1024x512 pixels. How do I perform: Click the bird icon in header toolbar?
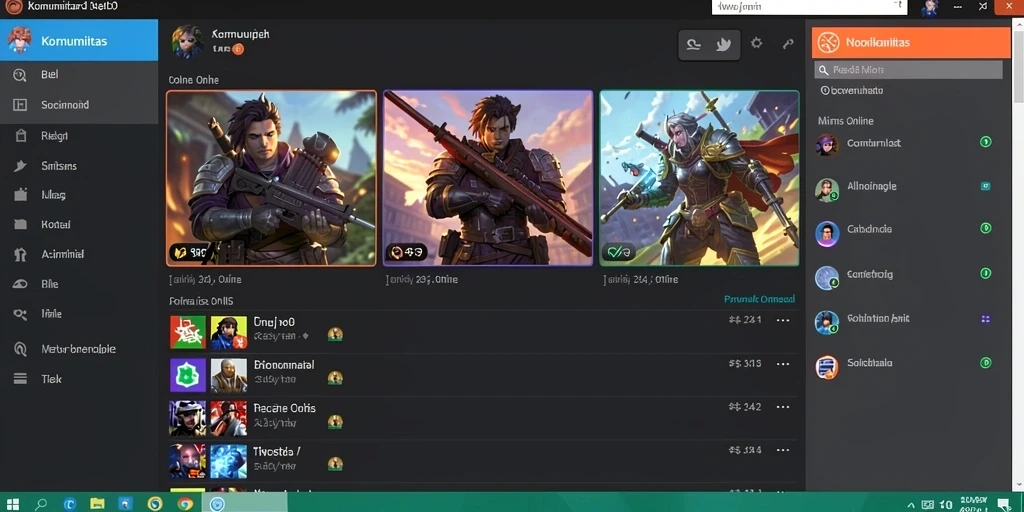click(x=724, y=44)
